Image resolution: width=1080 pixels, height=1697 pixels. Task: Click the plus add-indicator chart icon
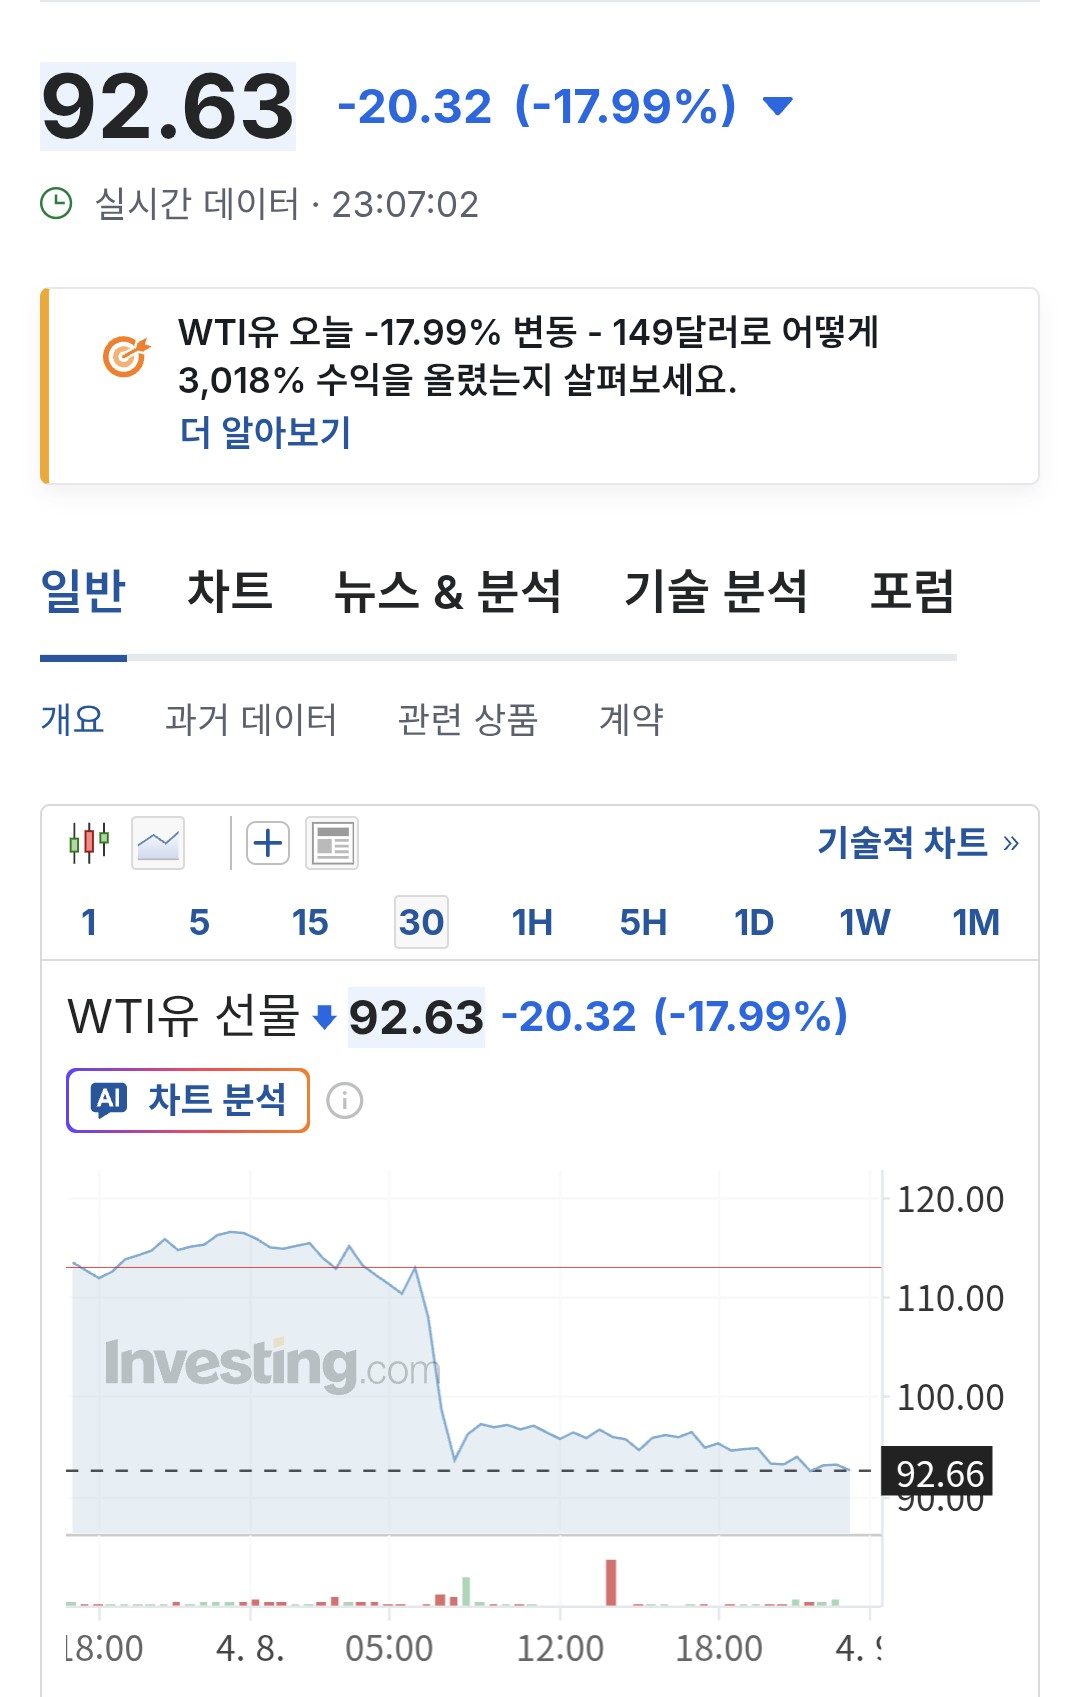coord(267,844)
